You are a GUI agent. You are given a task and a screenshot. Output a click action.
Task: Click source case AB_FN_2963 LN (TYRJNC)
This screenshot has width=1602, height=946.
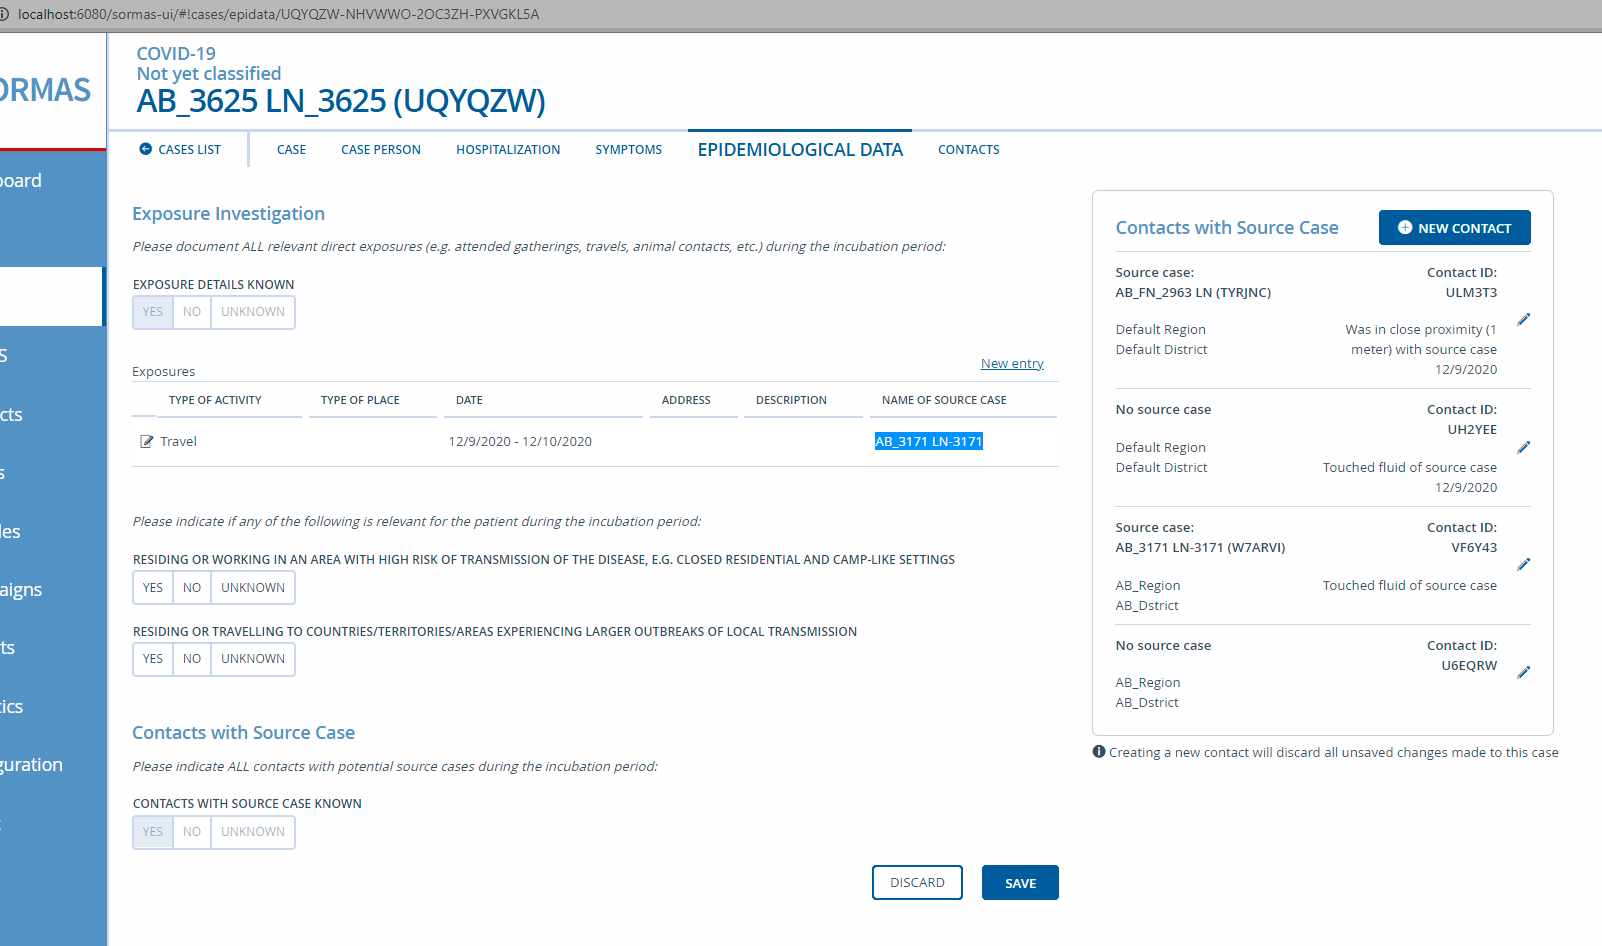[x=1193, y=293]
